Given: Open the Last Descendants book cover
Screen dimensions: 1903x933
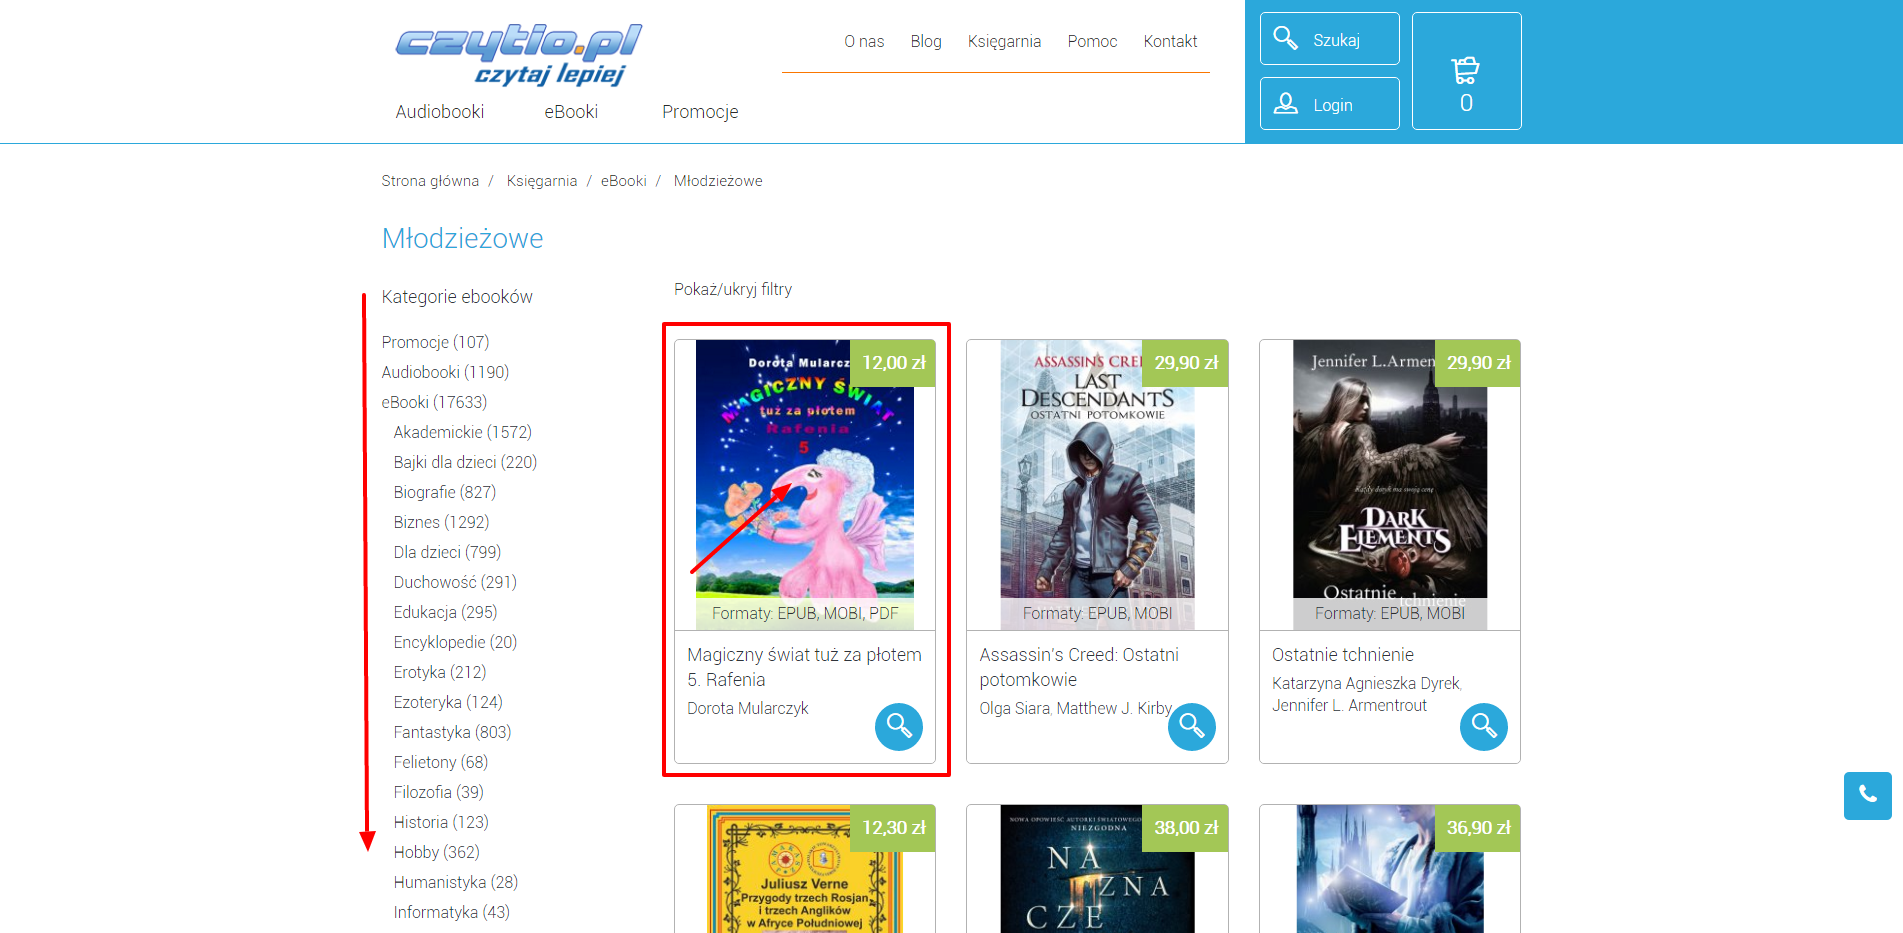Looking at the screenshot, I should [x=1097, y=484].
